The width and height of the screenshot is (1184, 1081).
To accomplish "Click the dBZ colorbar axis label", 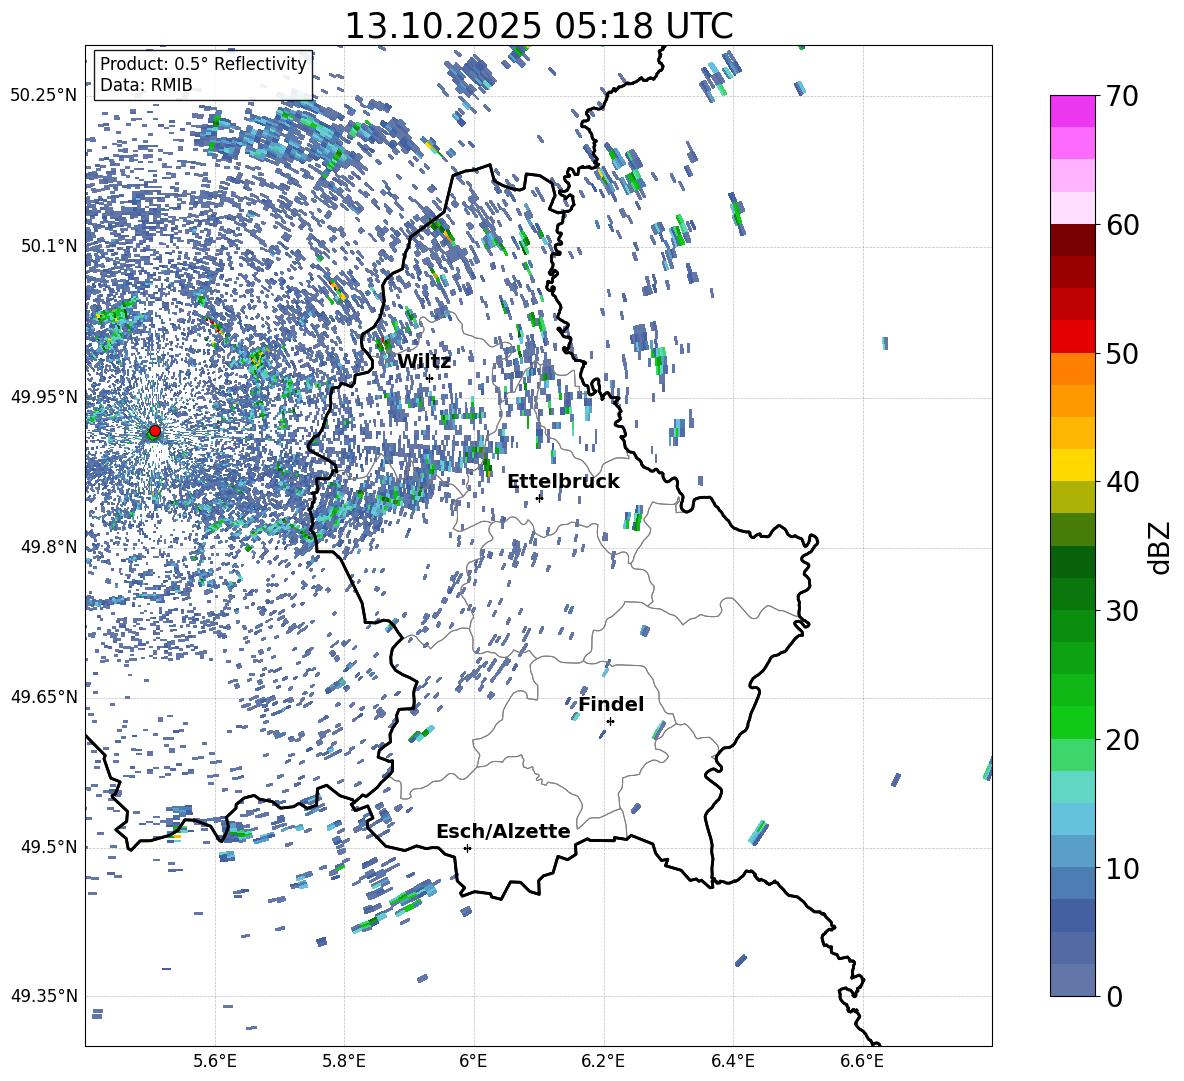I will (x=1159, y=547).
